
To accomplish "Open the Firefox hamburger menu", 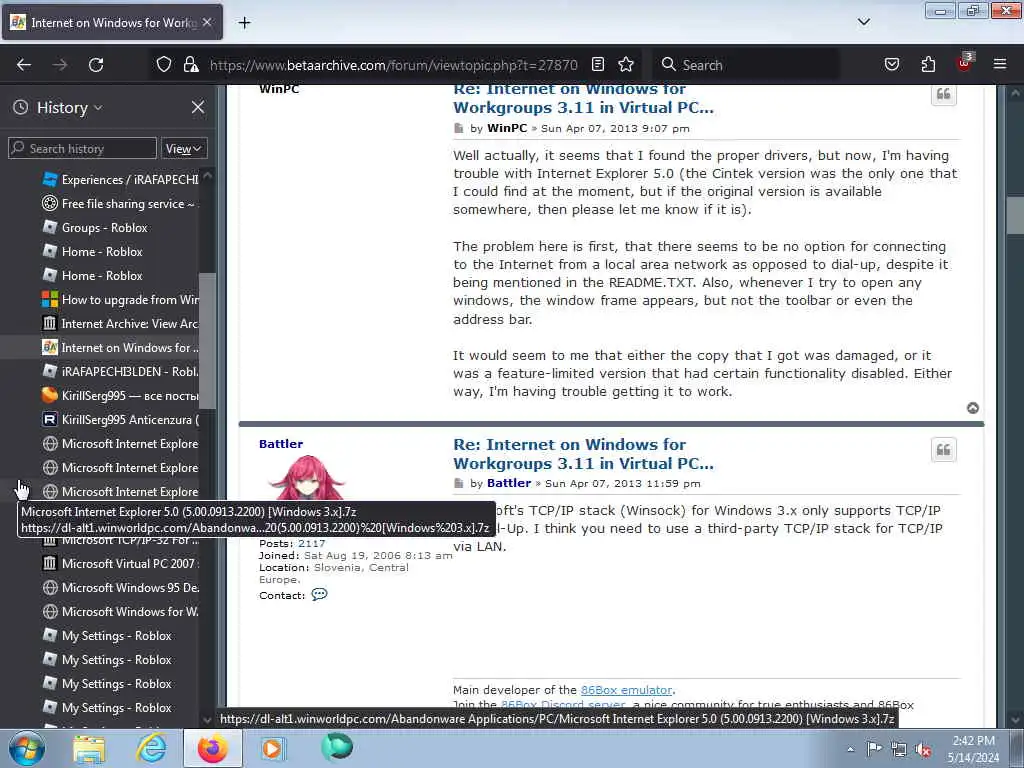I will tap(1000, 64).
